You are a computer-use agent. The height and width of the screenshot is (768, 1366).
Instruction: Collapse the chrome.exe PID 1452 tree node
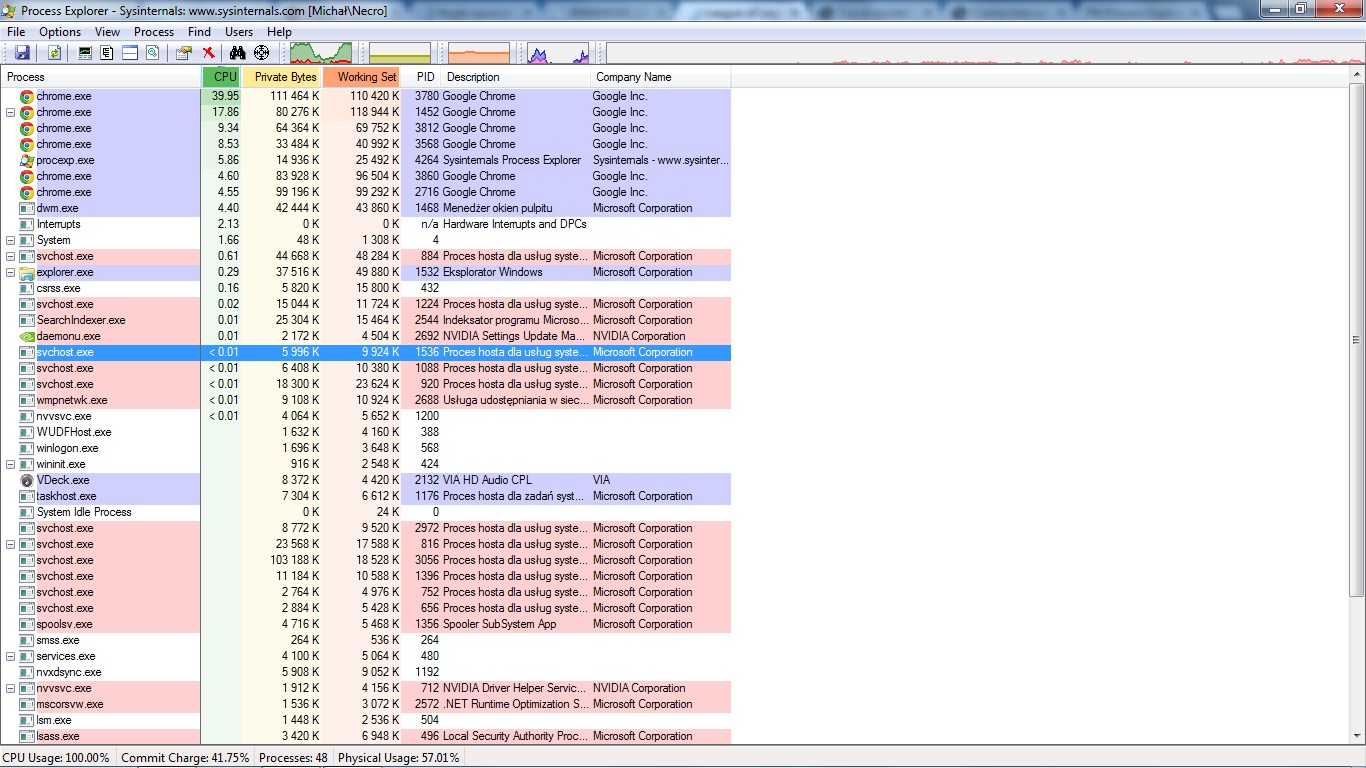11,112
